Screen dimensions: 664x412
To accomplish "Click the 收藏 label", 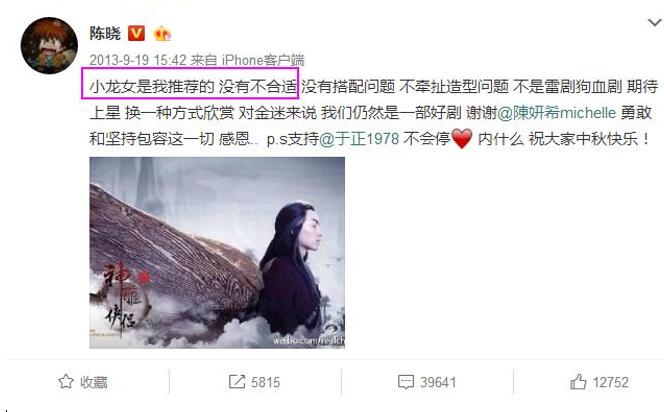I will (x=94, y=382).
